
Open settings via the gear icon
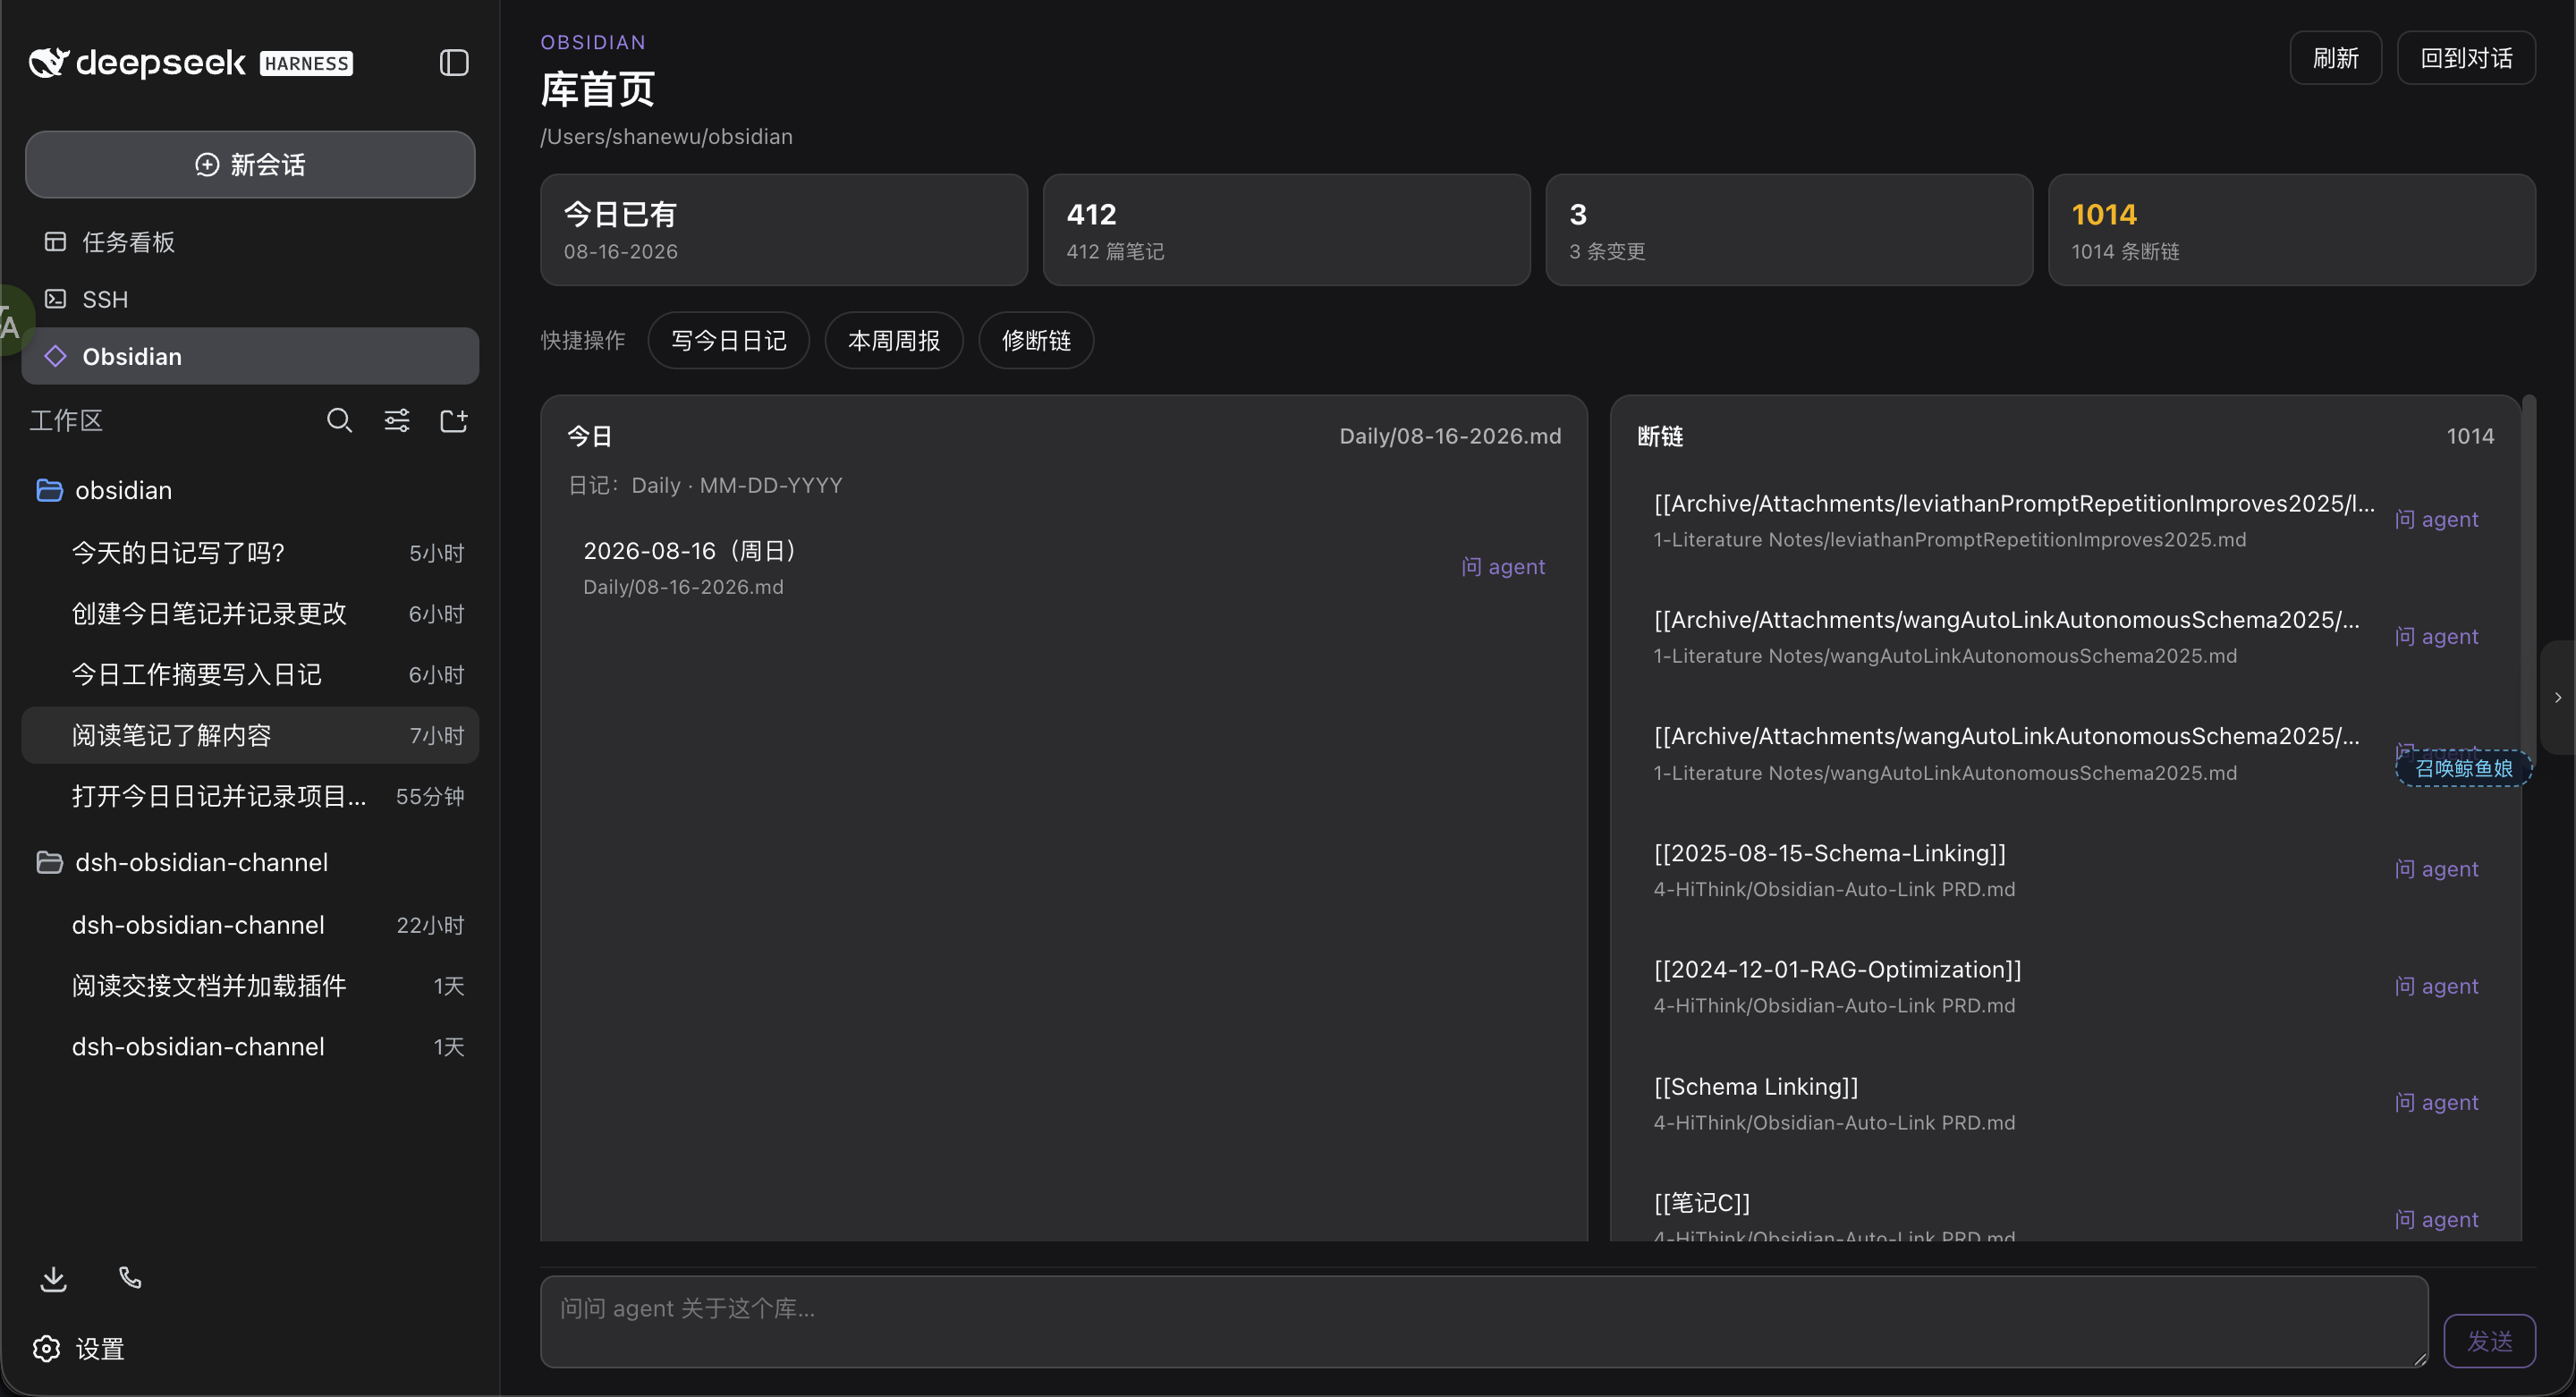coord(46,1348)
